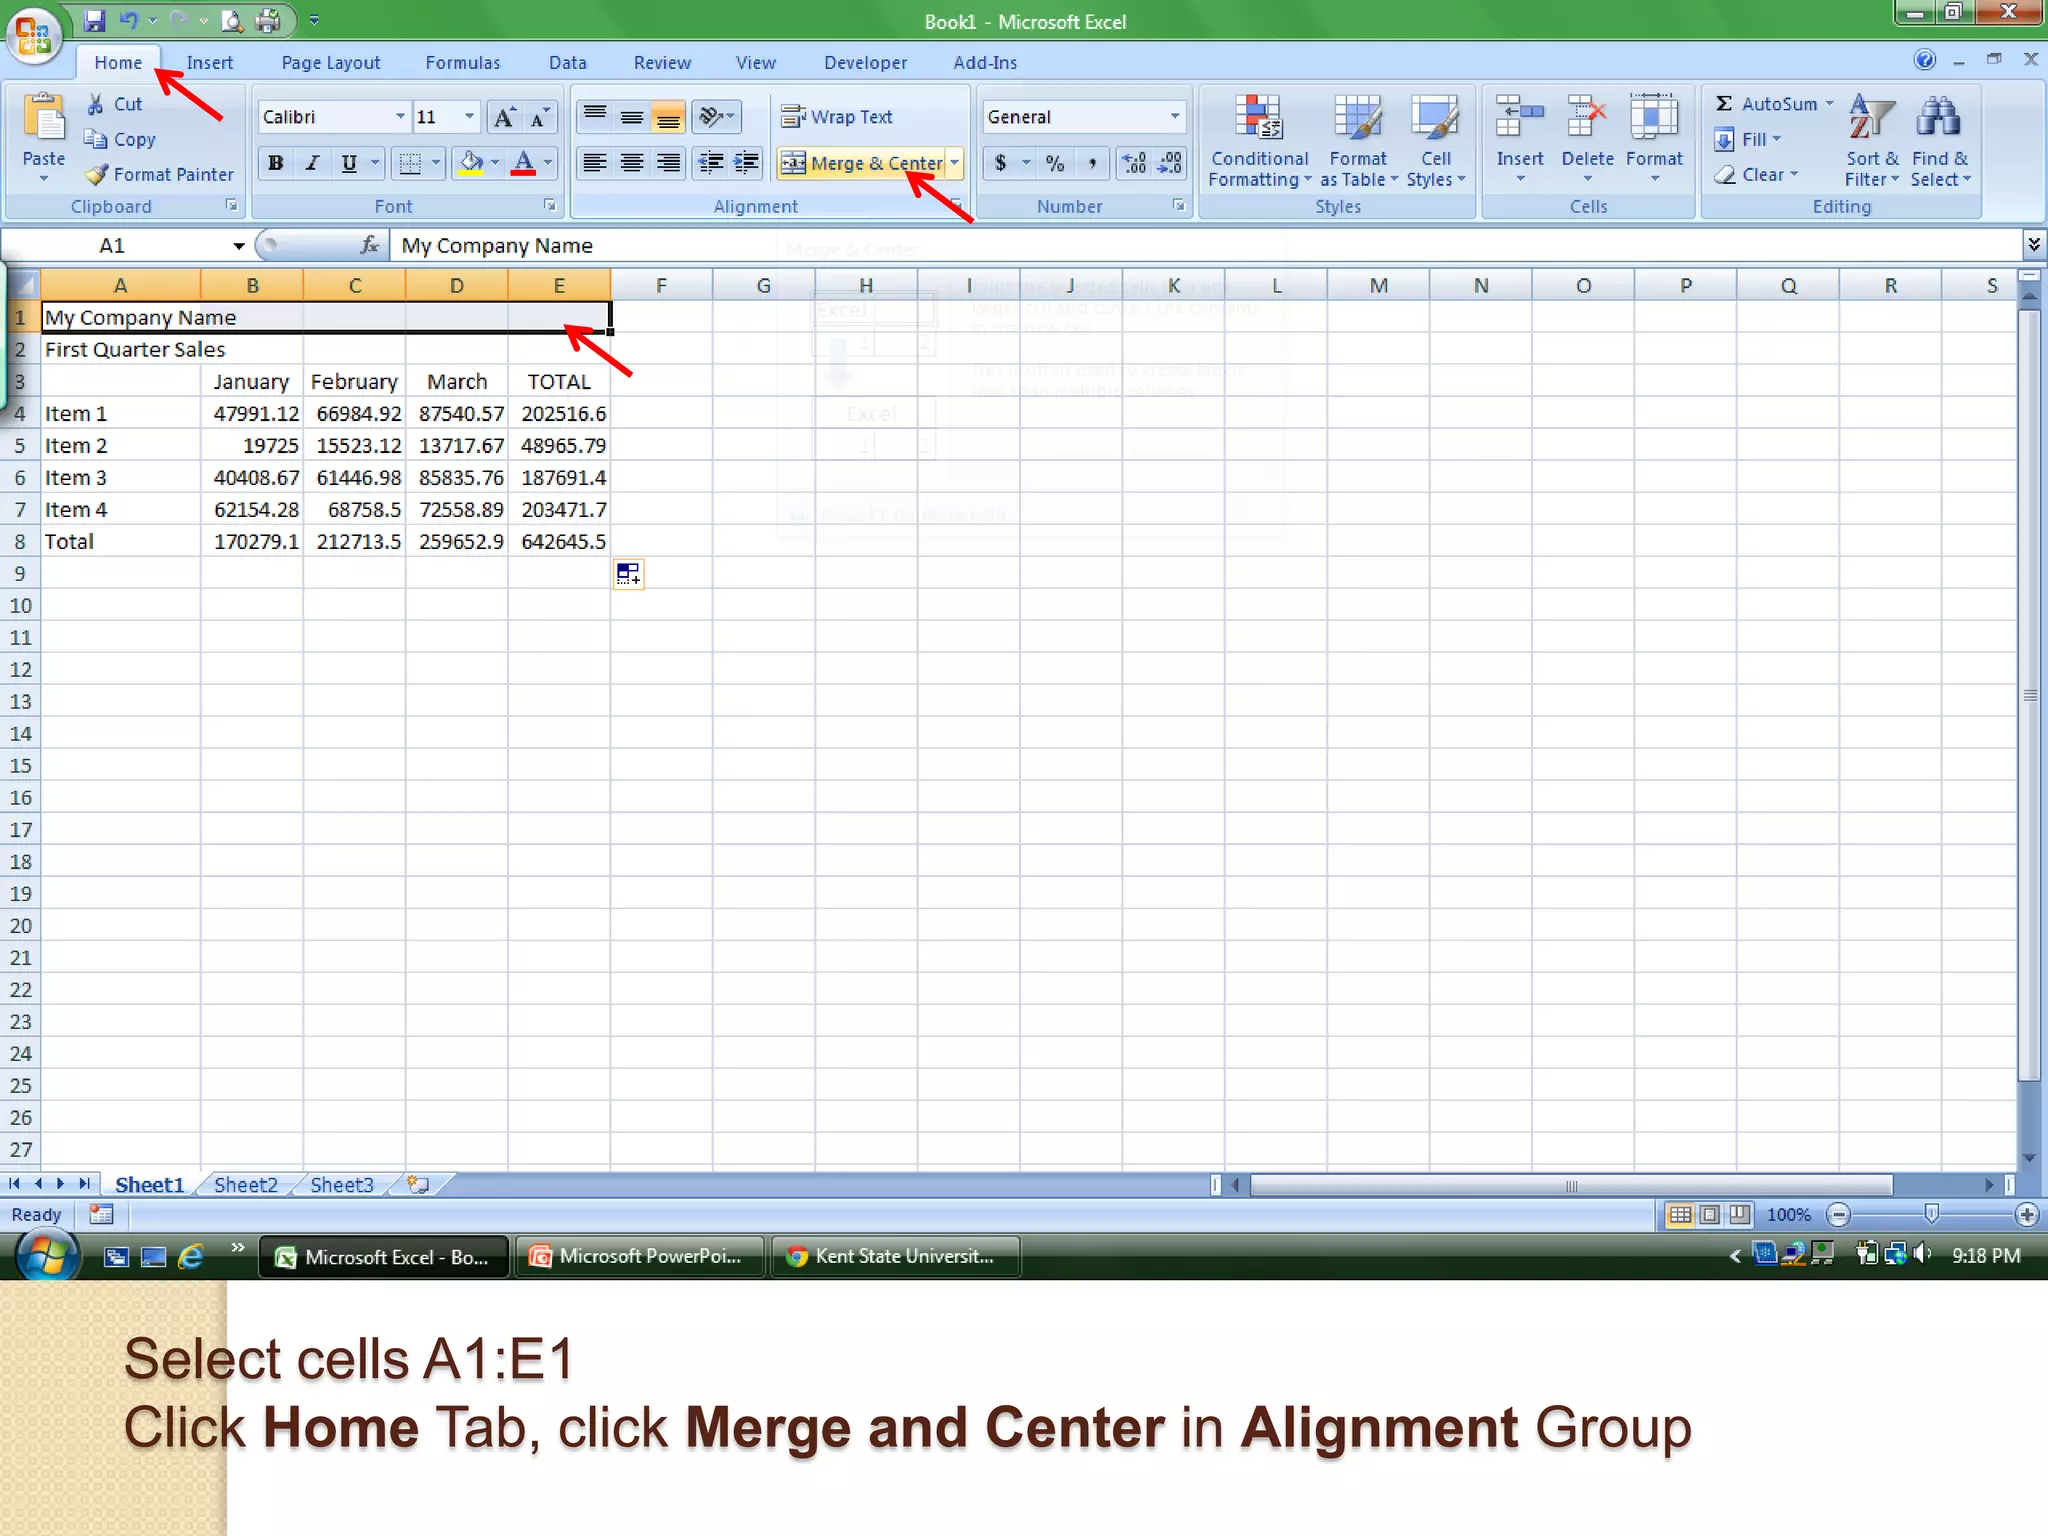Image resolution: width=2048 pixels, height=1536 pixels.
Task: Open Find & Select options
Action: click(x=1940, y=141)
